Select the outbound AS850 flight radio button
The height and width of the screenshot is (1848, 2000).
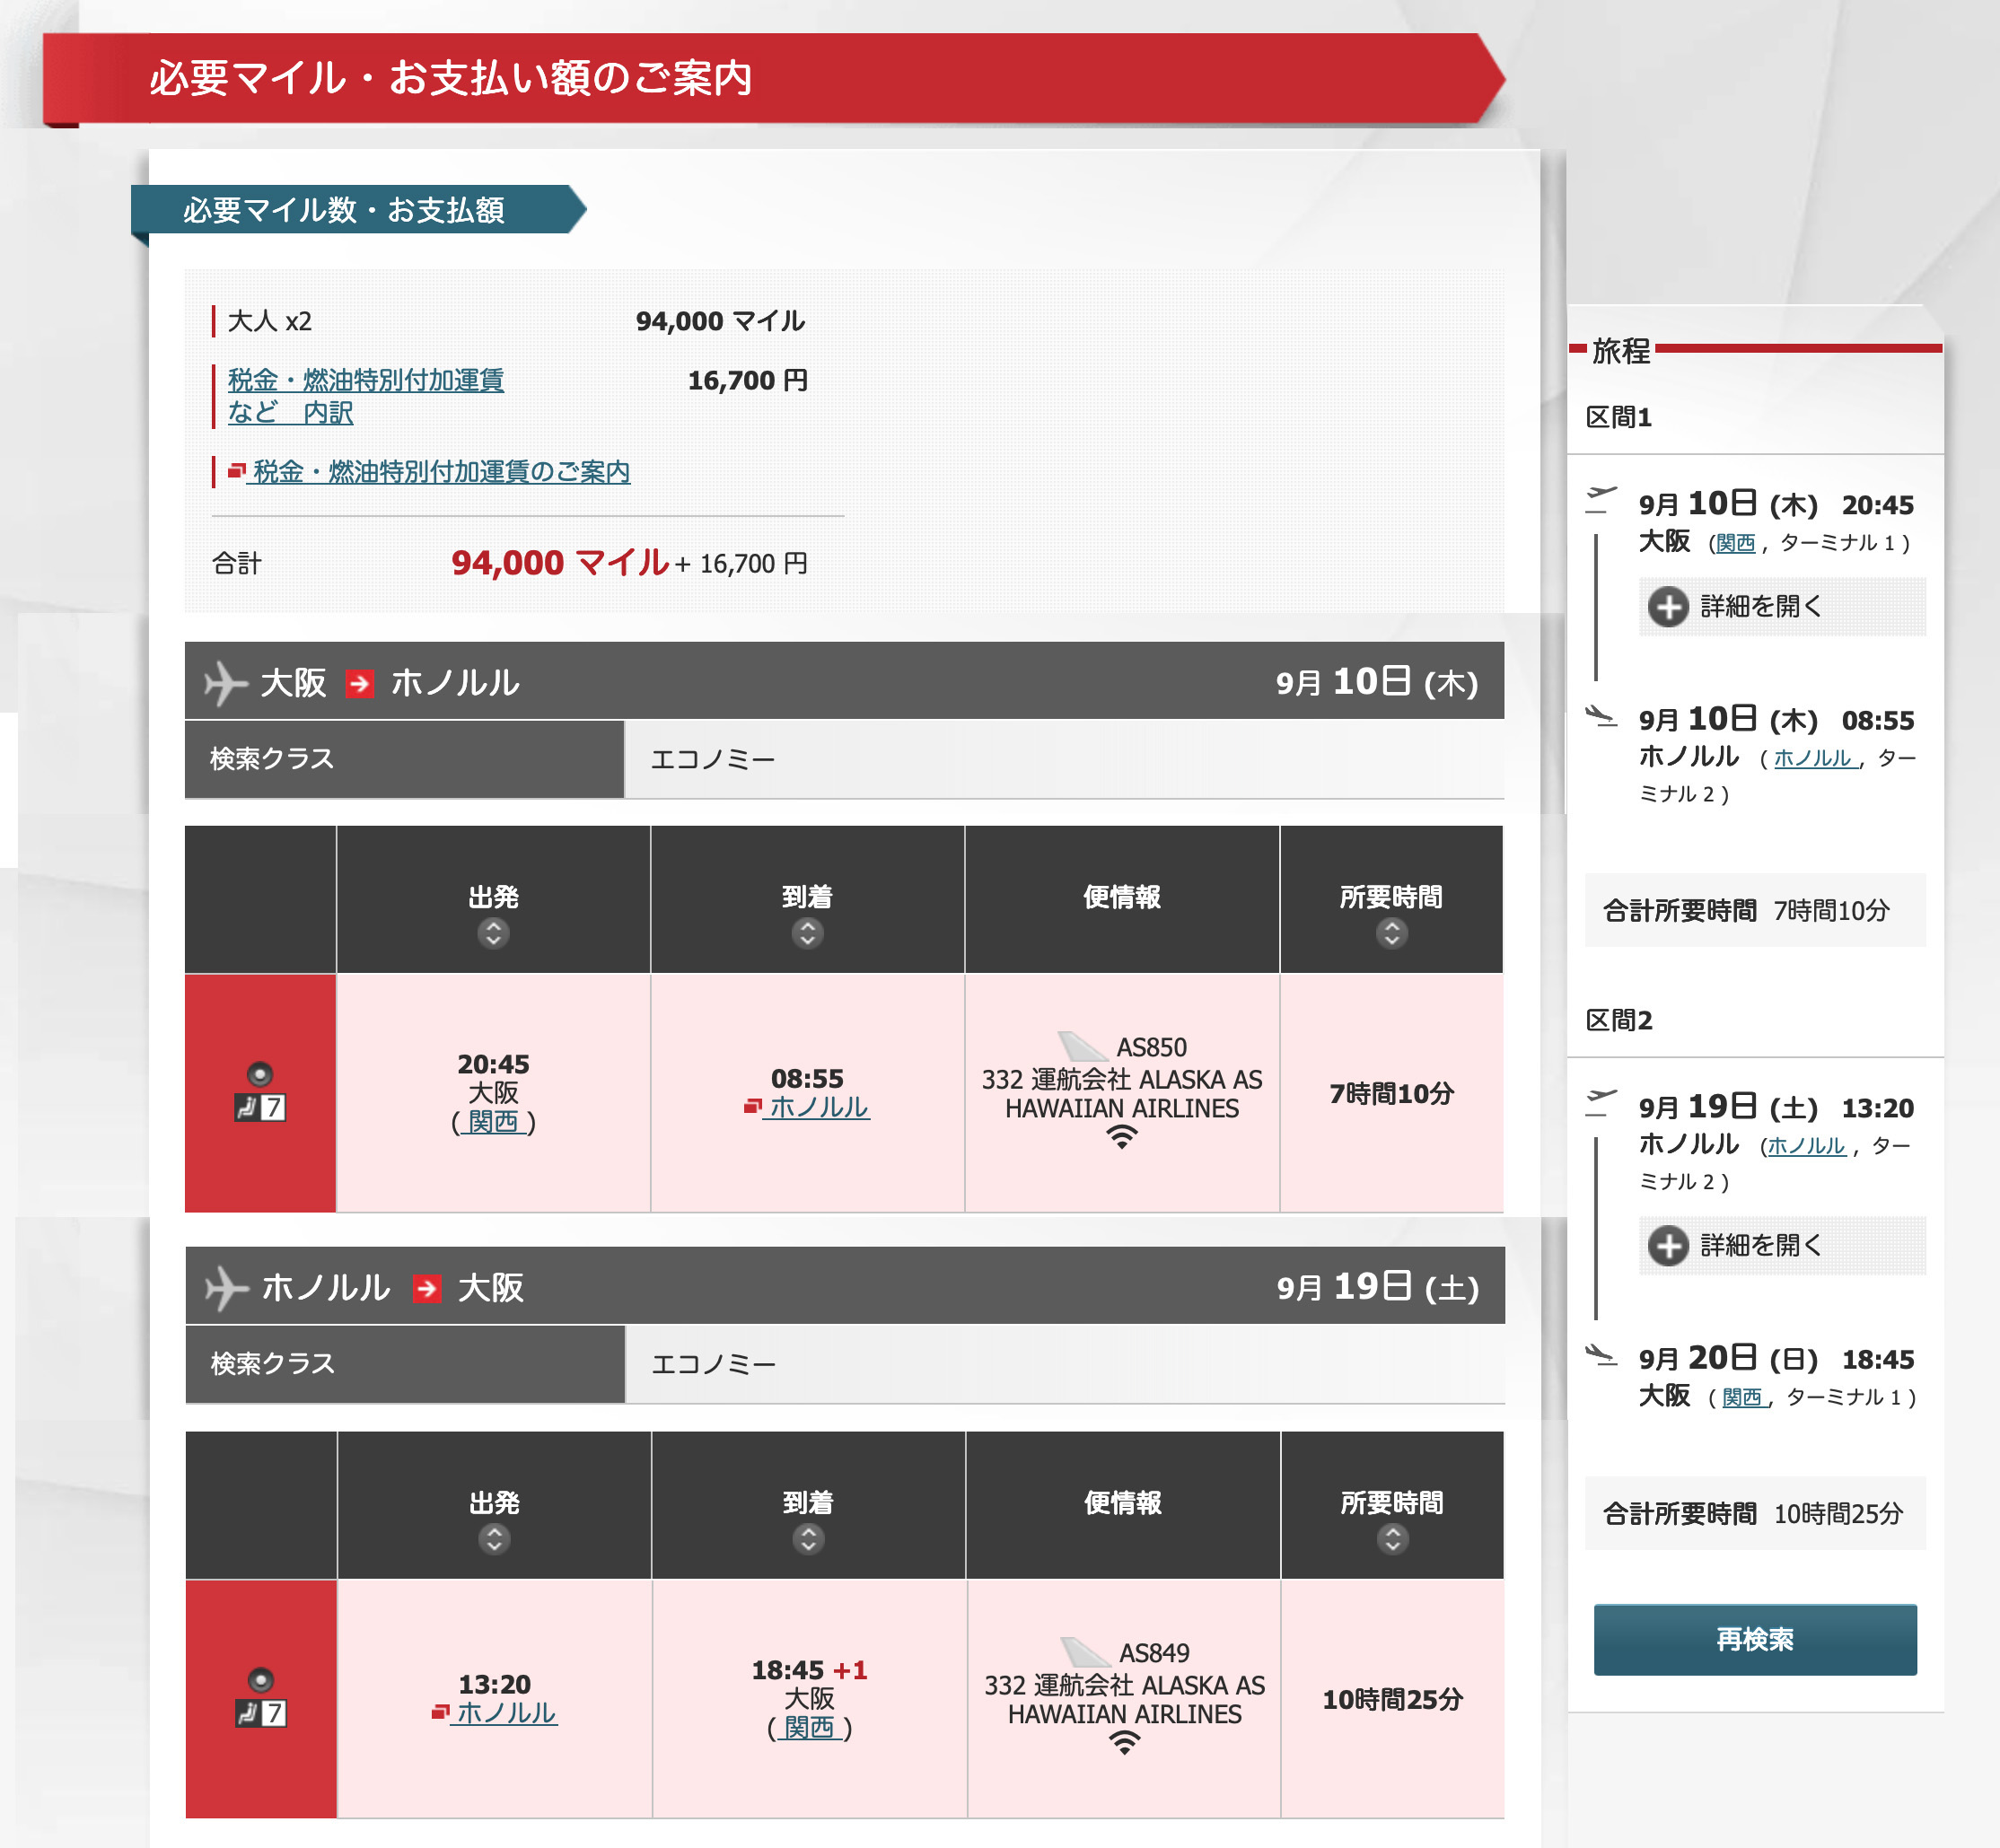[260, 1074]
